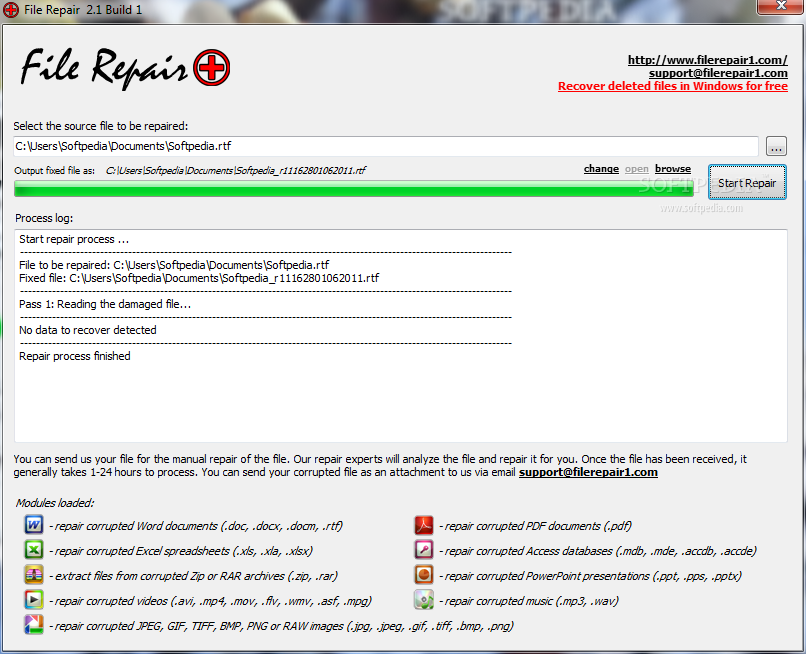Click the corrupted videos module icon
Viewport: 806px width, 654px height.
click(x=34, y=600)
